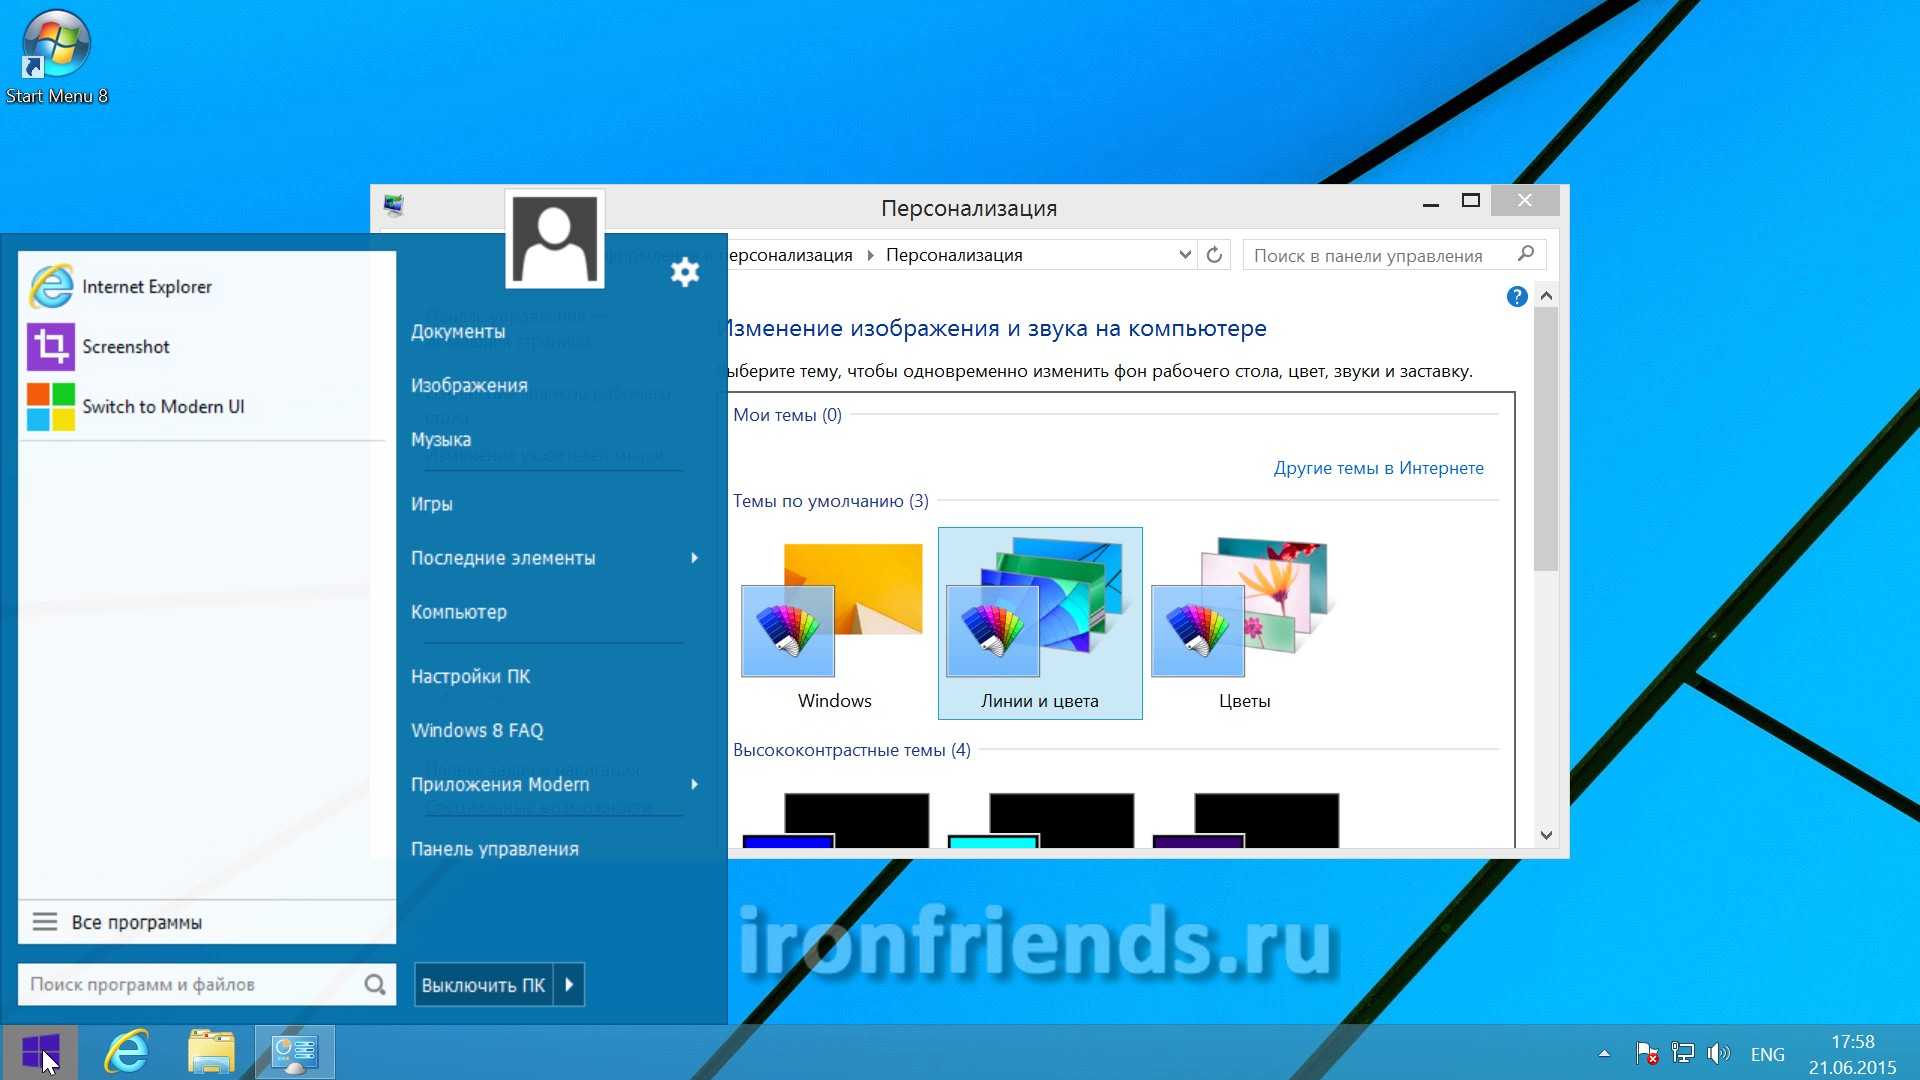Open Панель управления menu entry

494,849
